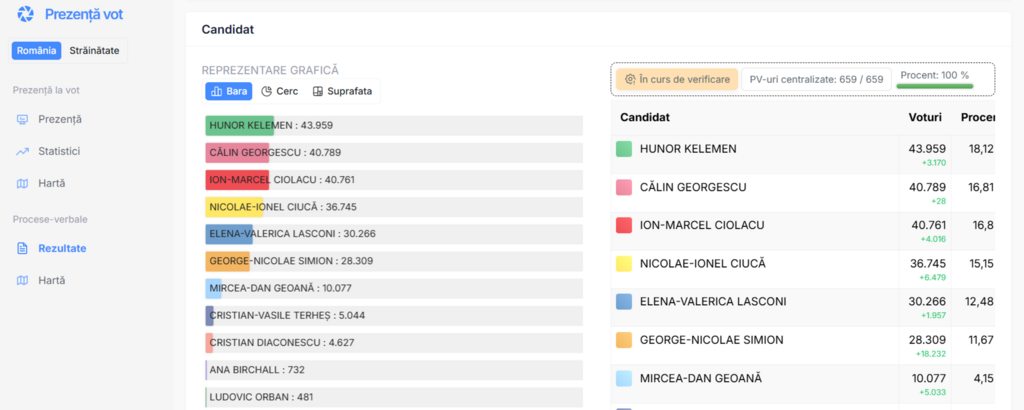Switch to Străinătate results

(x=95, y=50)
